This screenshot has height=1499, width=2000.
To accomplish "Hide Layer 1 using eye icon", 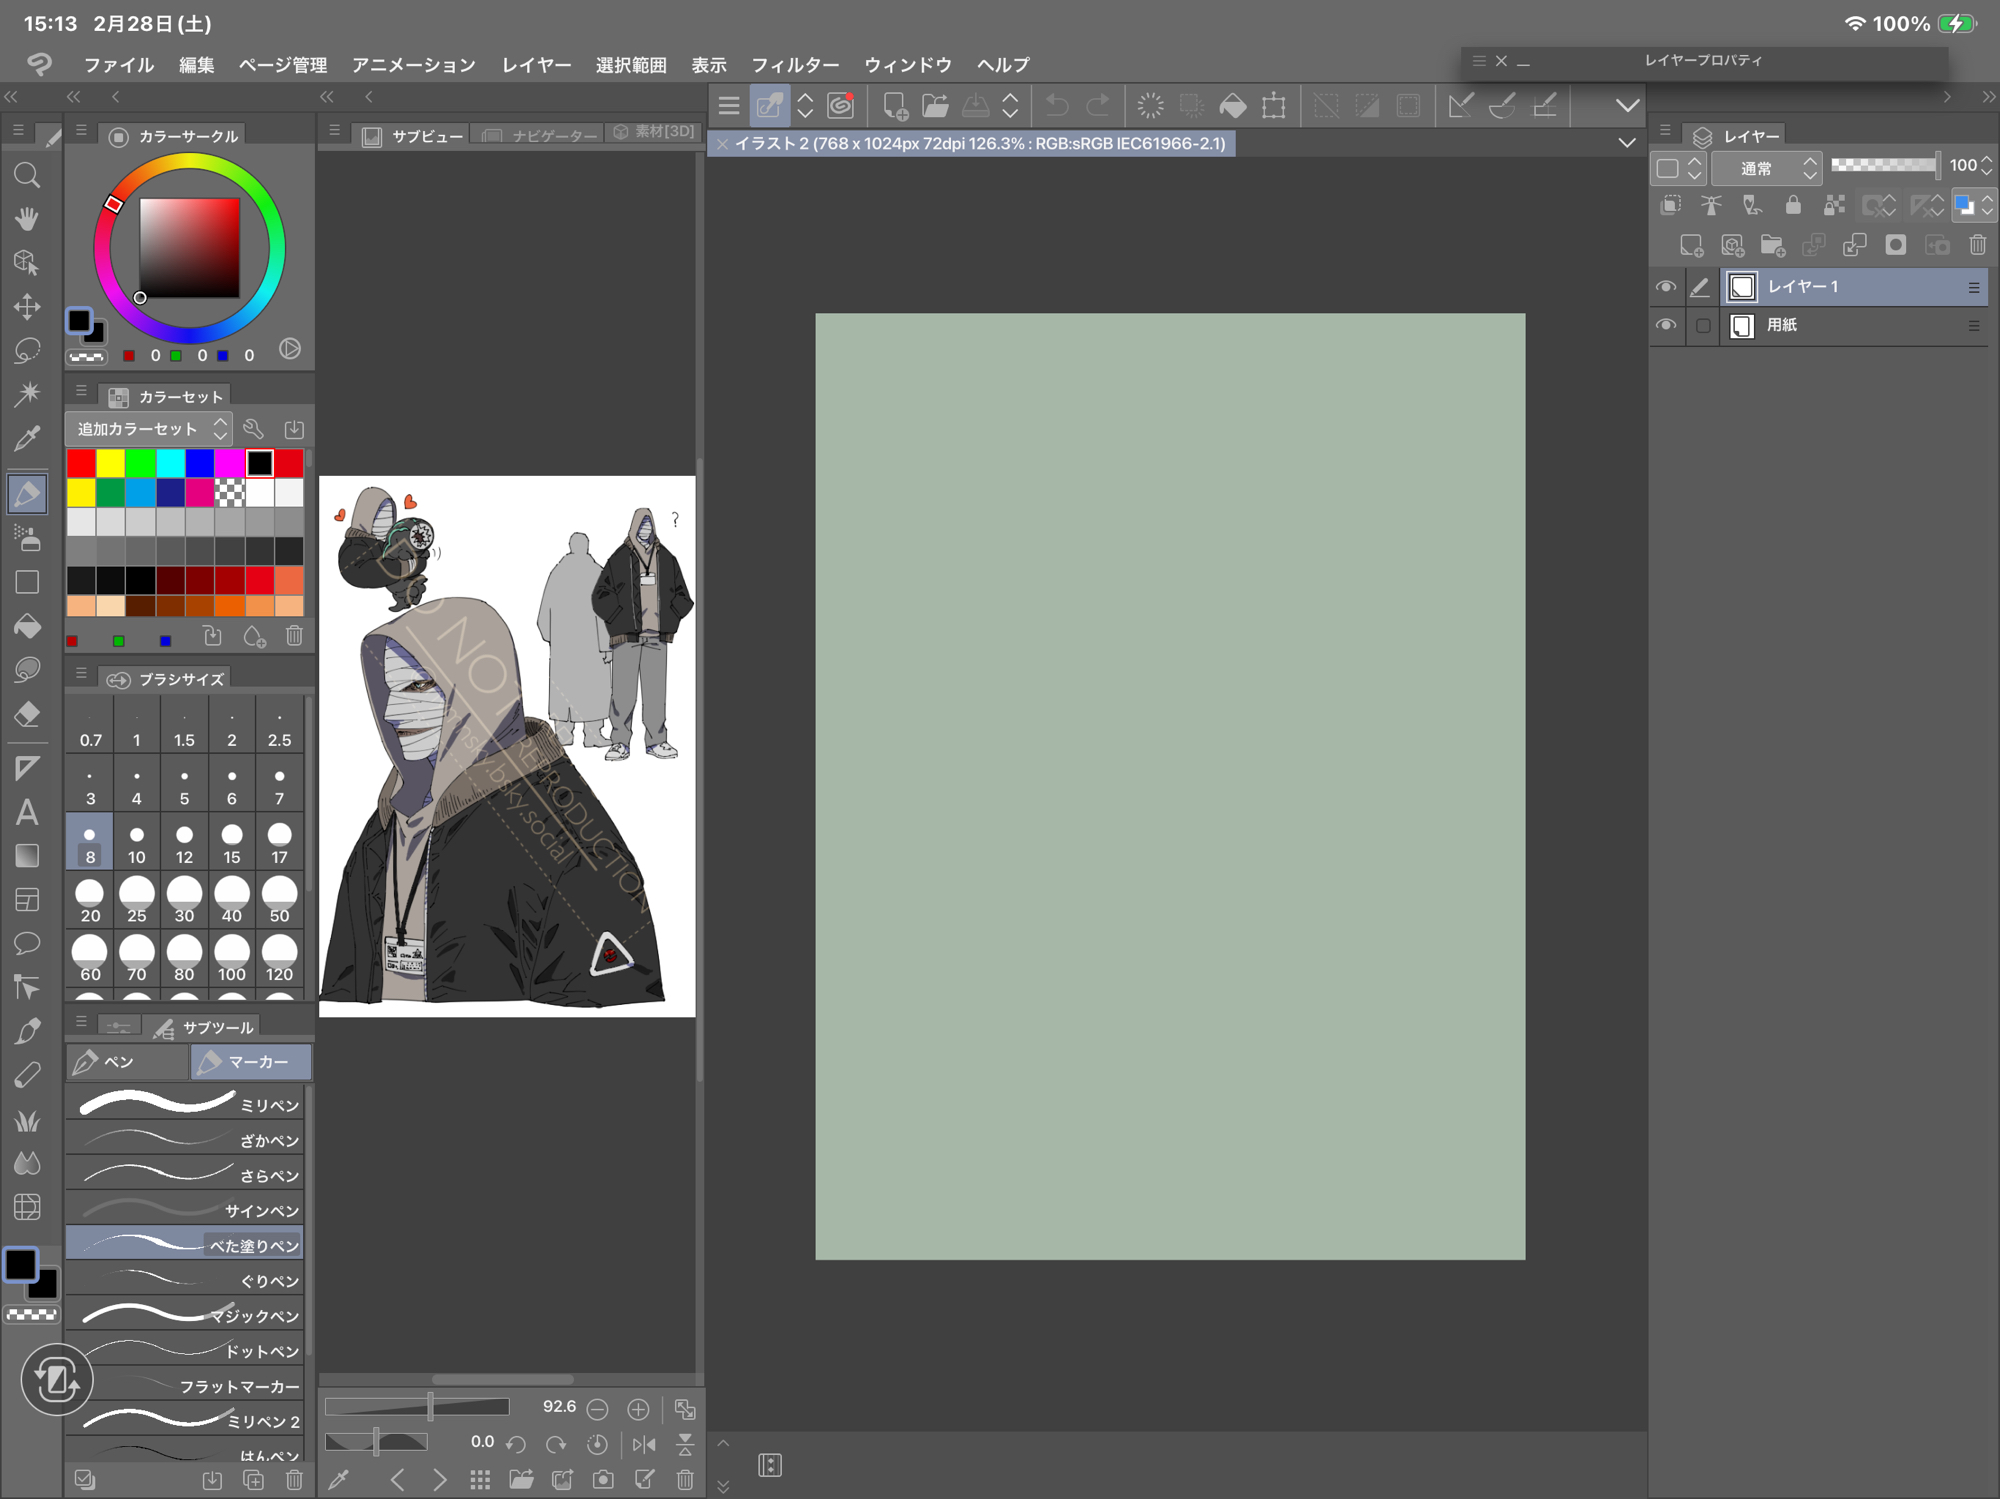I will click(1665, 287).
